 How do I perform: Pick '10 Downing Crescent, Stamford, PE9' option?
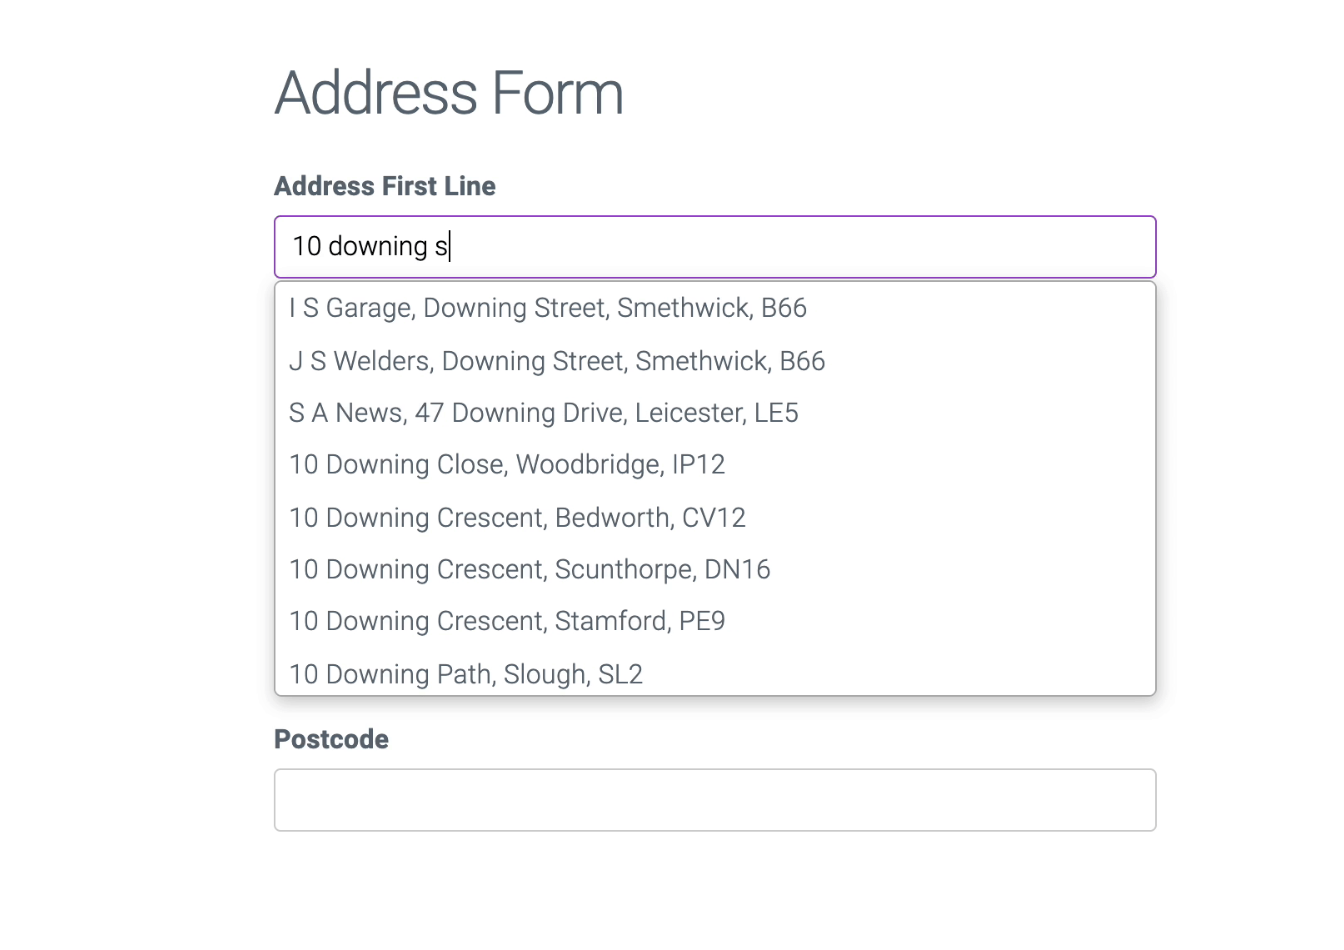click(507, 621)
